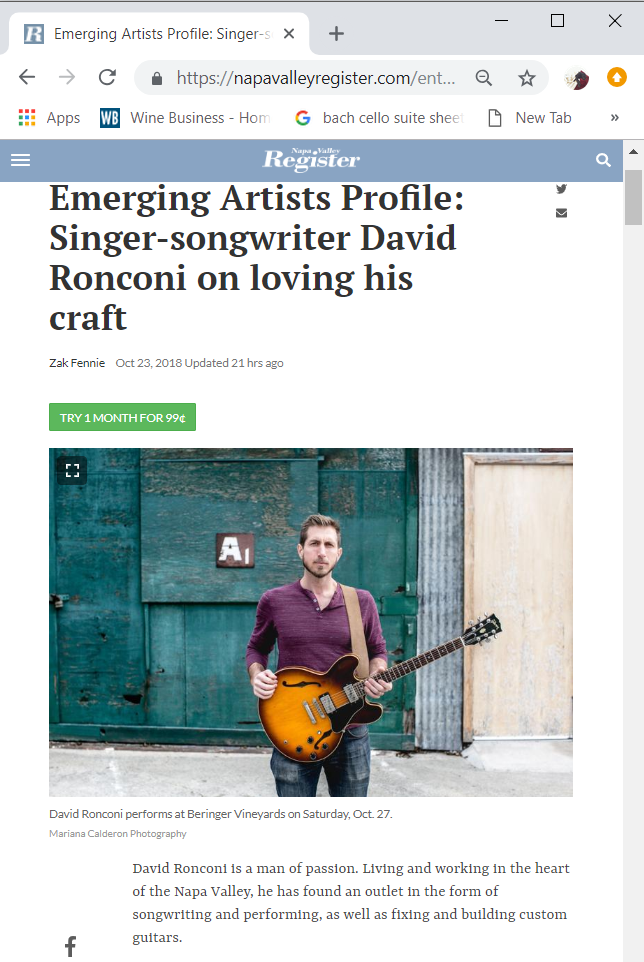Open the user profile avatar
This screenshot has width=644, height=962.
click(577, 78)
